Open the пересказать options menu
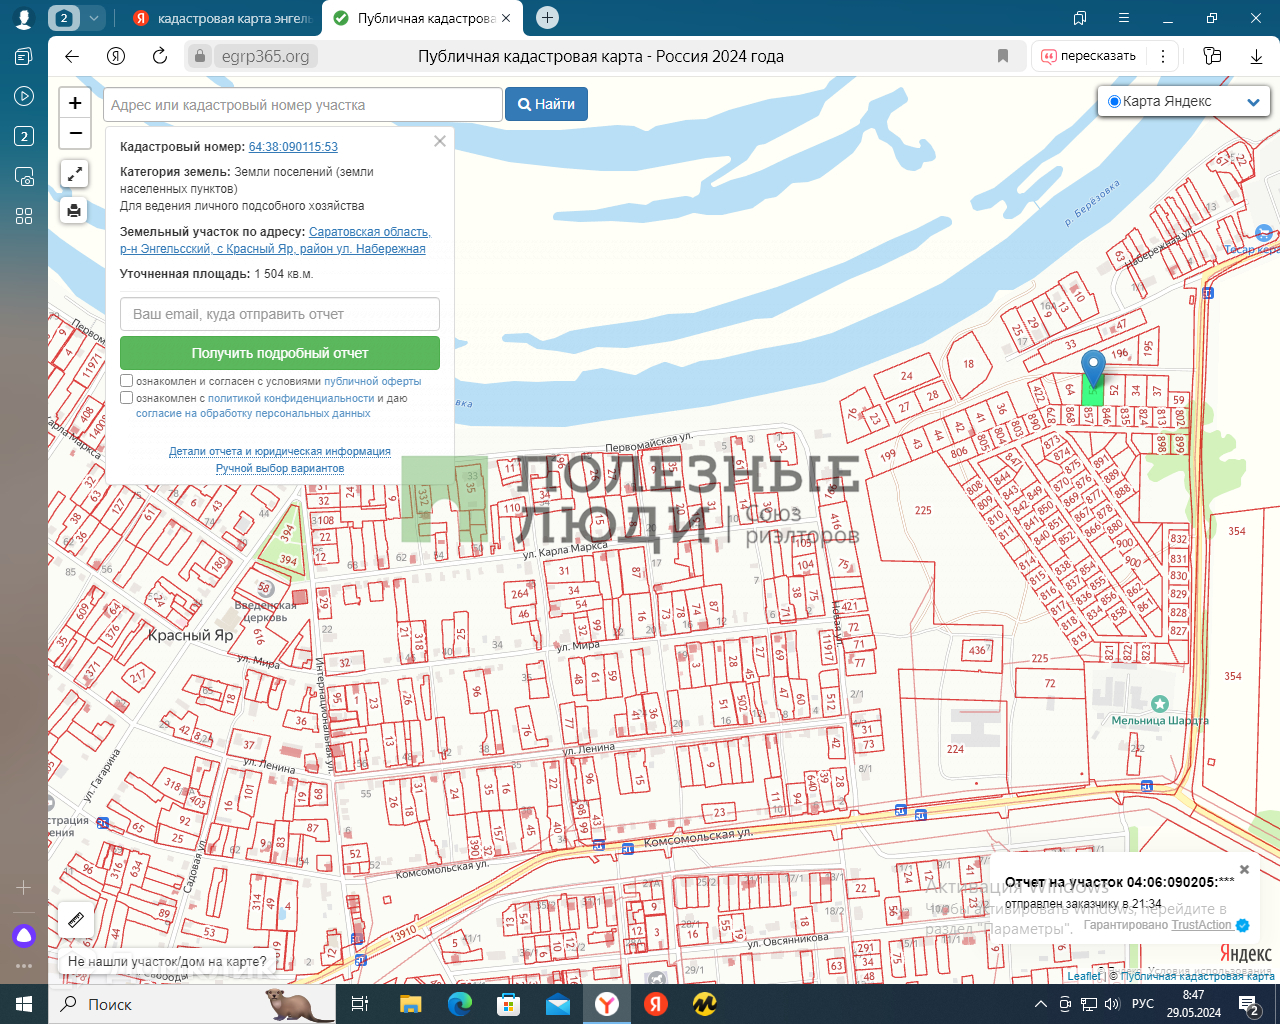Viewport: 1280px width, 1024px height. (1163, 56)
